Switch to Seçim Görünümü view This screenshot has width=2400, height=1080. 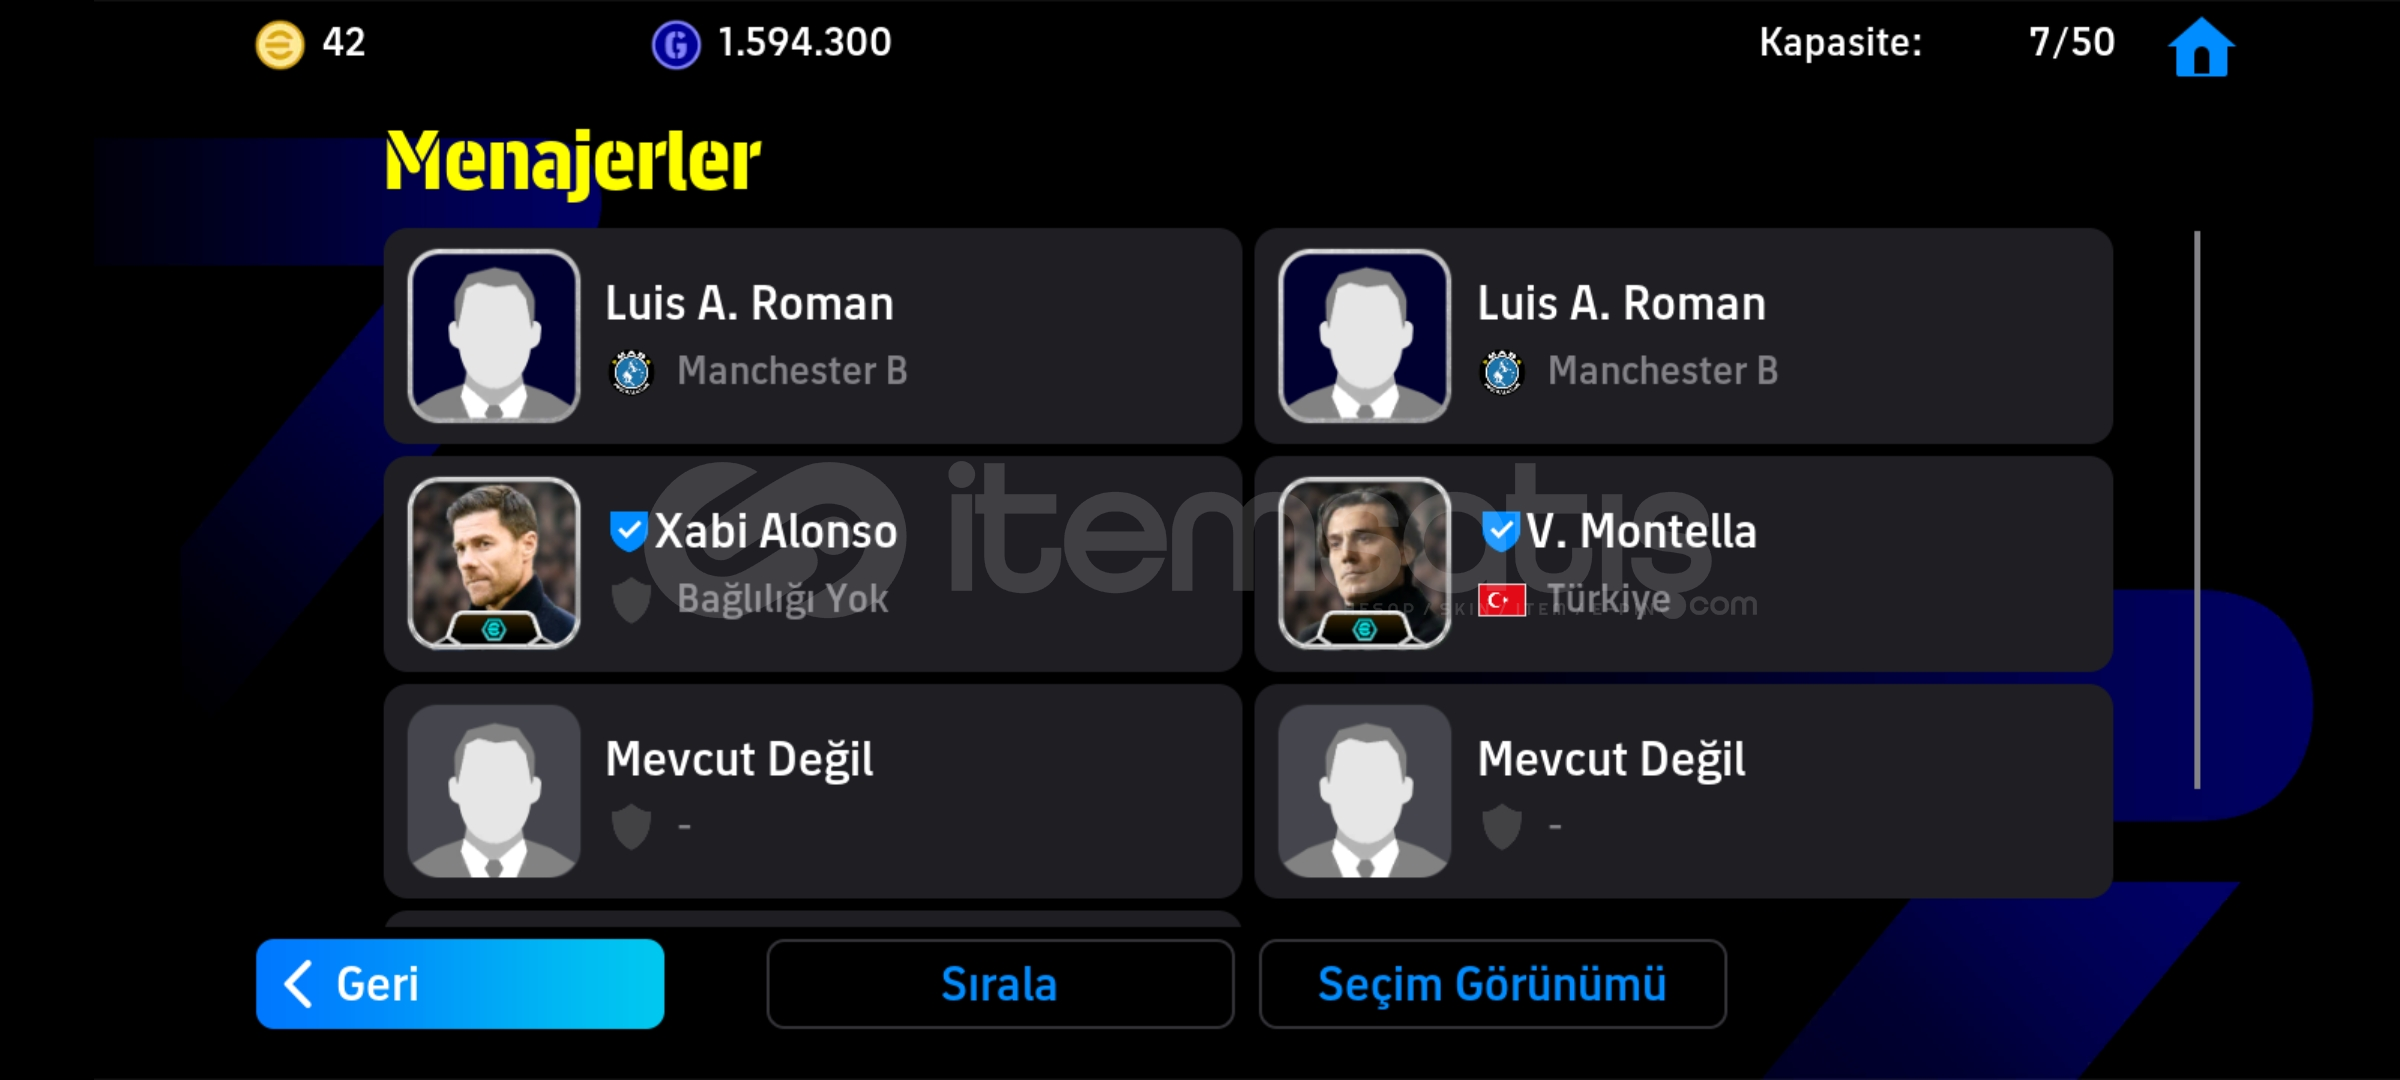click(1493, 984)
